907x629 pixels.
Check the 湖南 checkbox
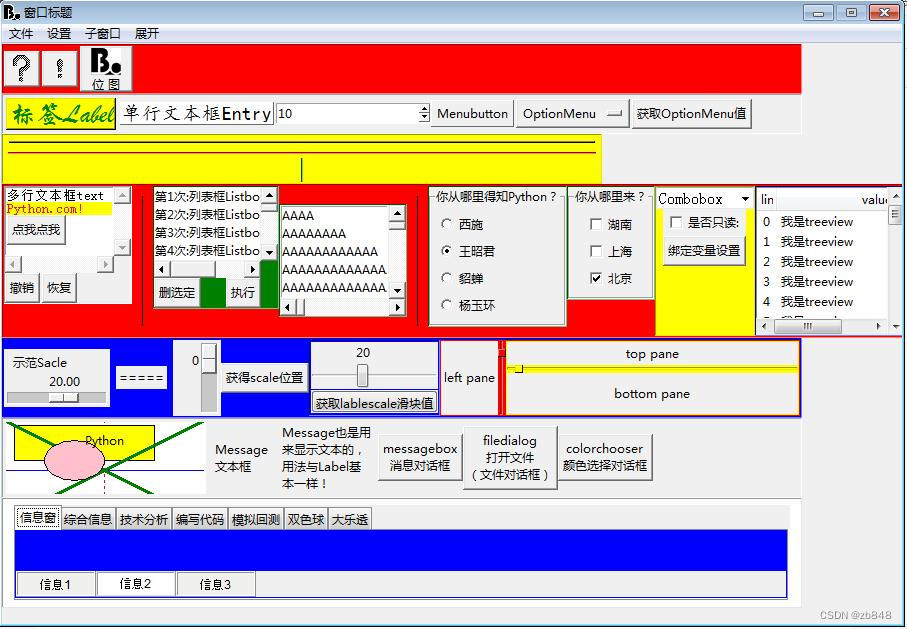pos(596,224)
